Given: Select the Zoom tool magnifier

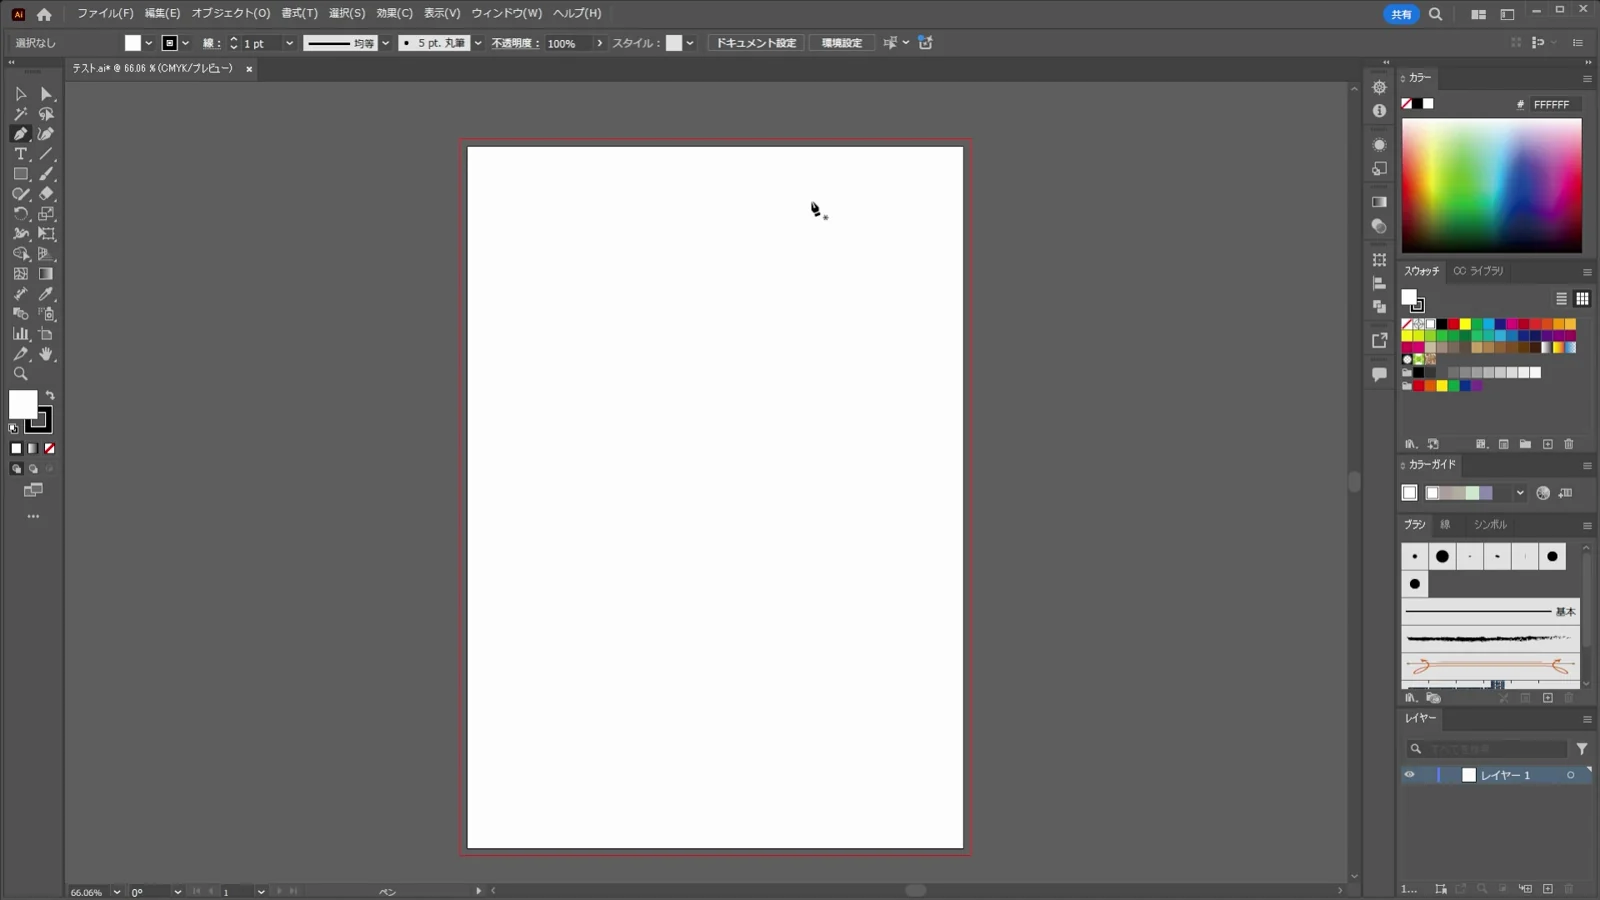Looking at the screenshot, I should [20, 374].
